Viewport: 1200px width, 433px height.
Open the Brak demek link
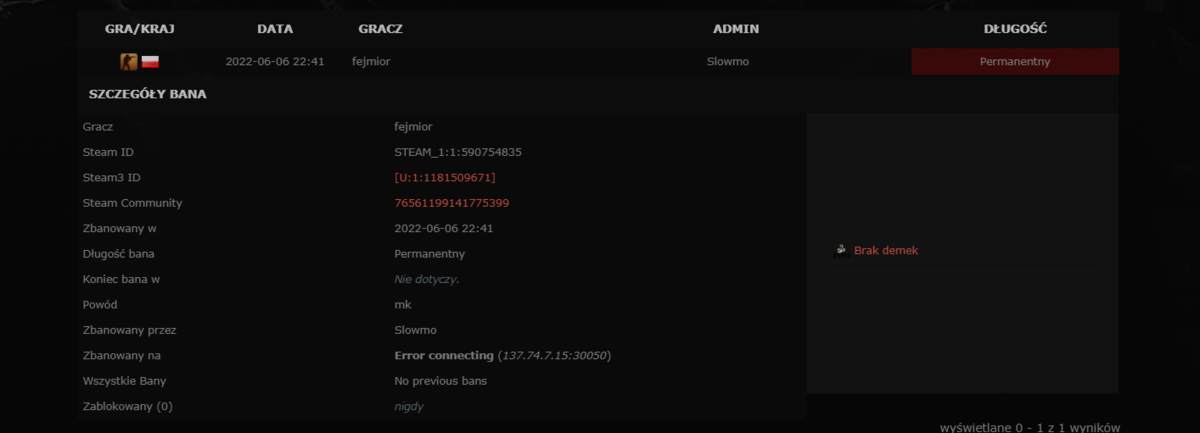(x=886, y=251)
